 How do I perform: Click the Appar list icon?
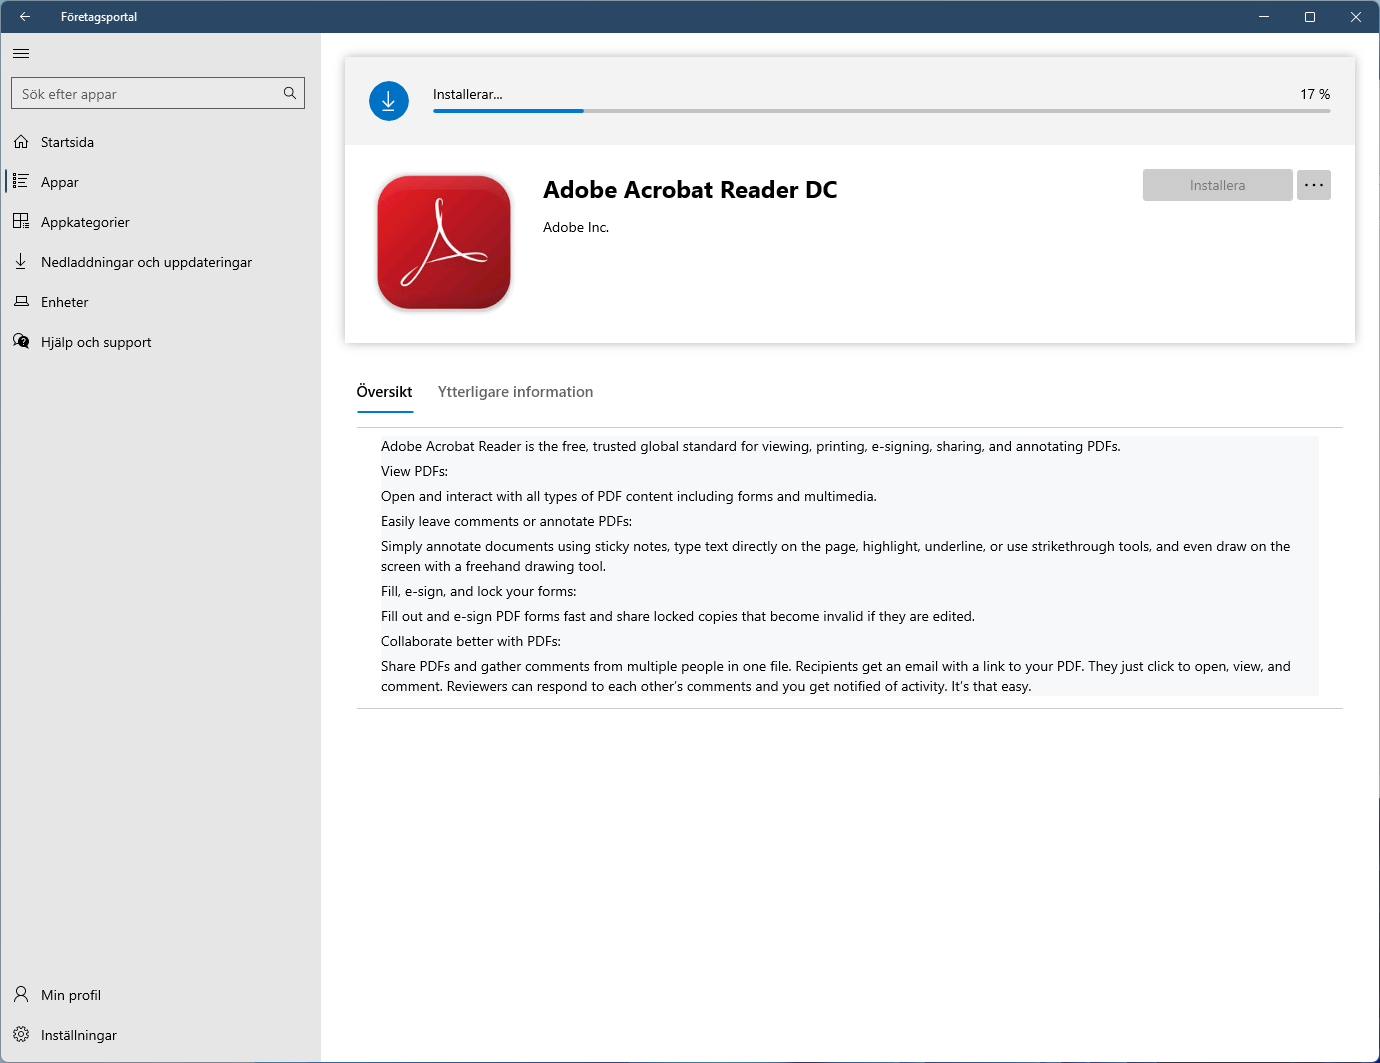tap(21, 181)
